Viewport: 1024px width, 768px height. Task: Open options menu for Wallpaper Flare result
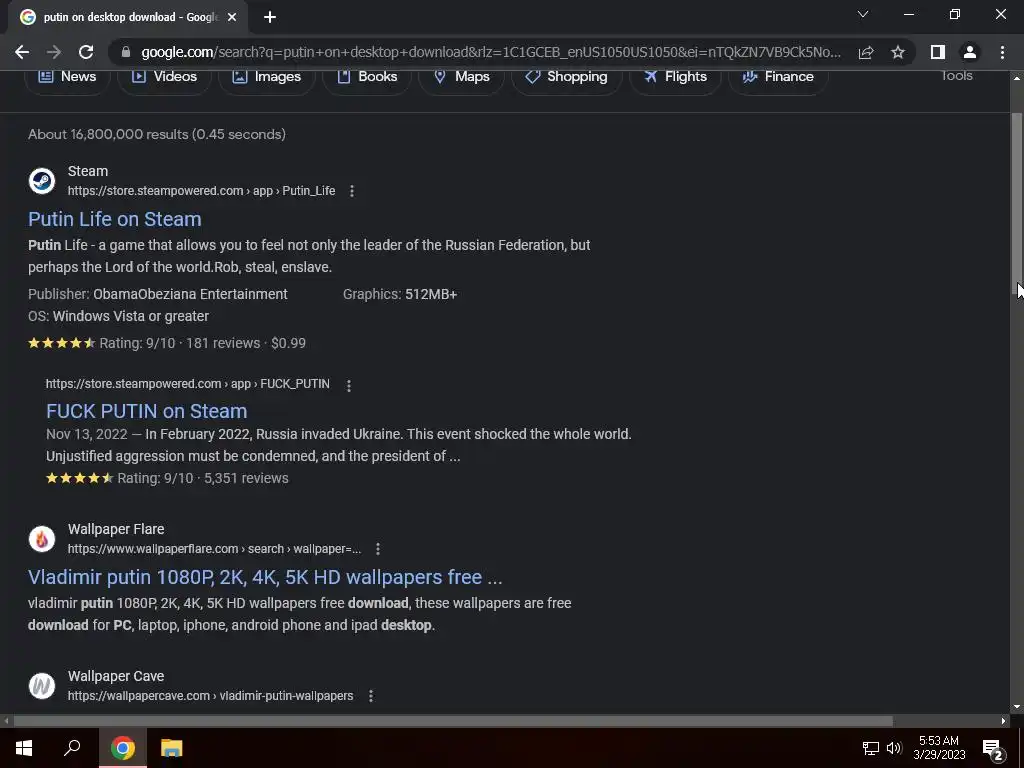coord(377,549)
